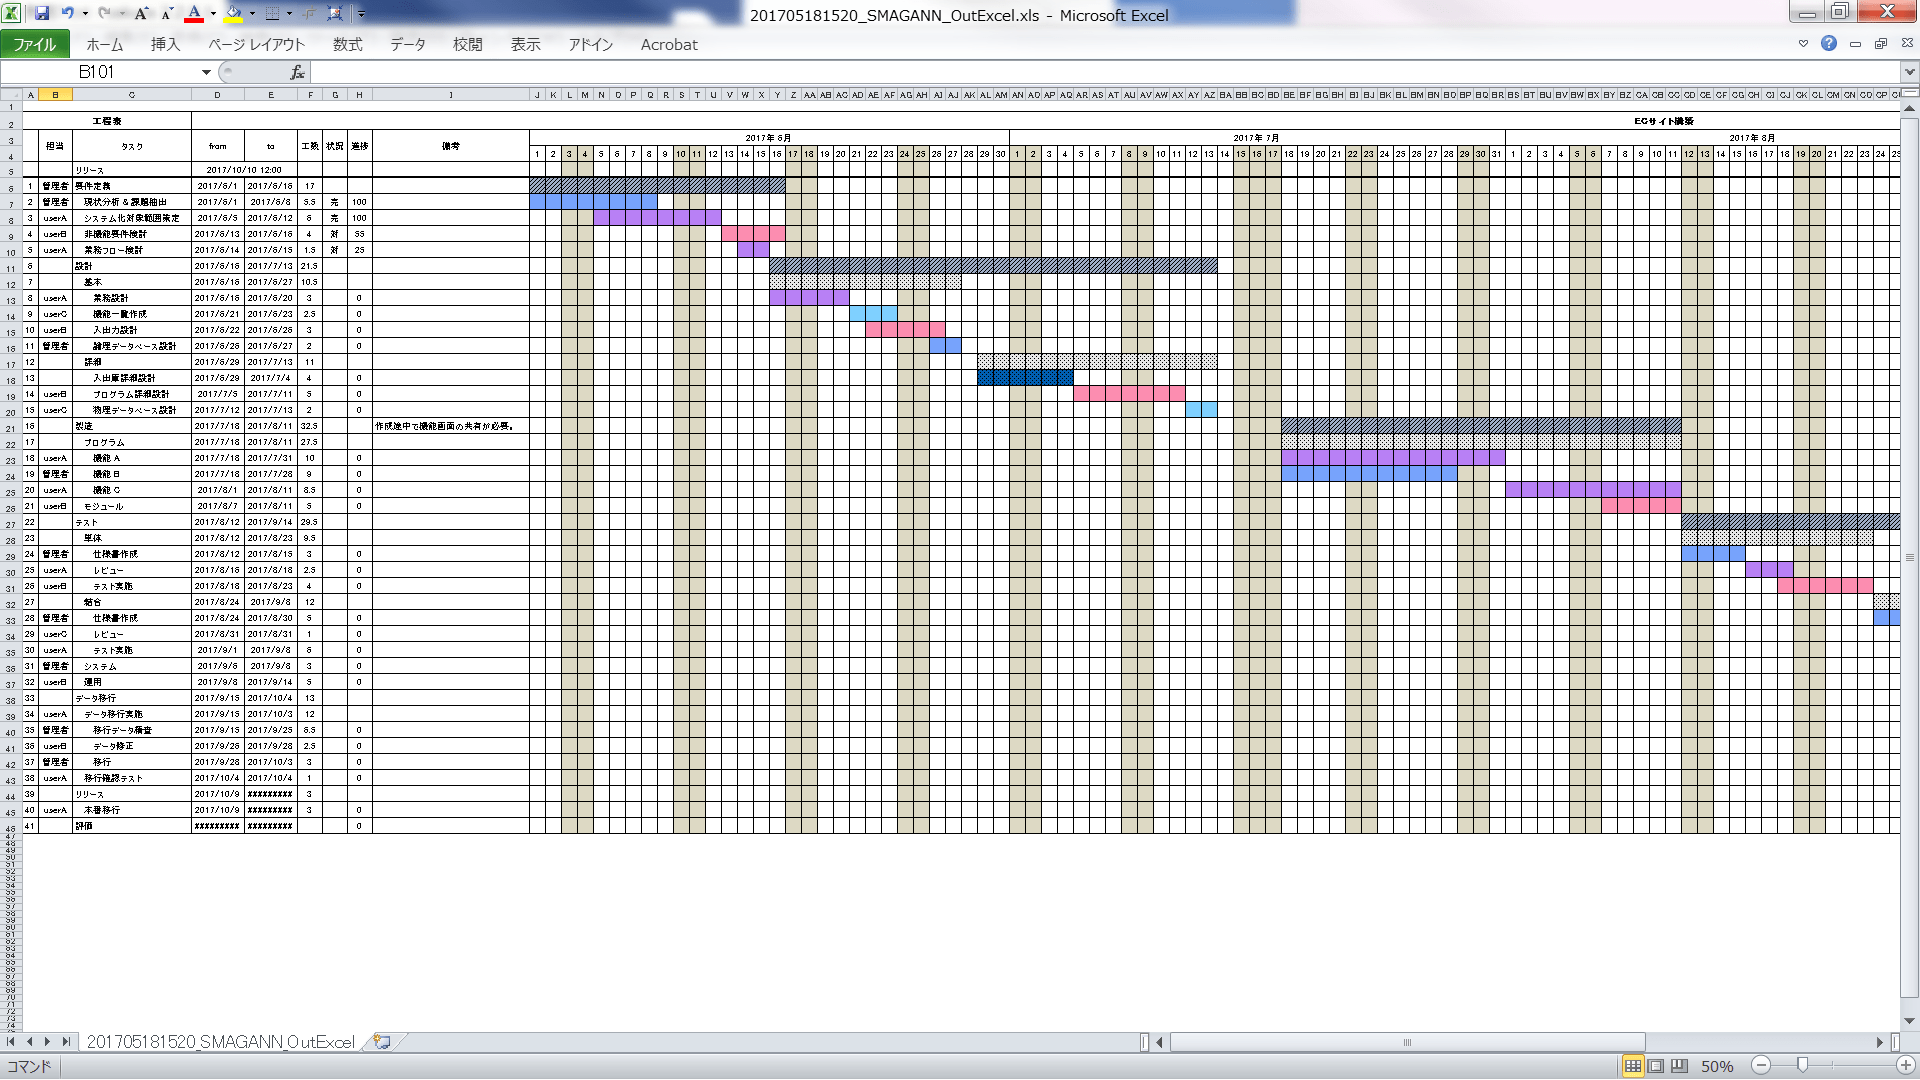Click the Save icon in quick access toolbar
Image resolution: width=1920 pixels, height=1080 pixels.
(x=42, y=14)
